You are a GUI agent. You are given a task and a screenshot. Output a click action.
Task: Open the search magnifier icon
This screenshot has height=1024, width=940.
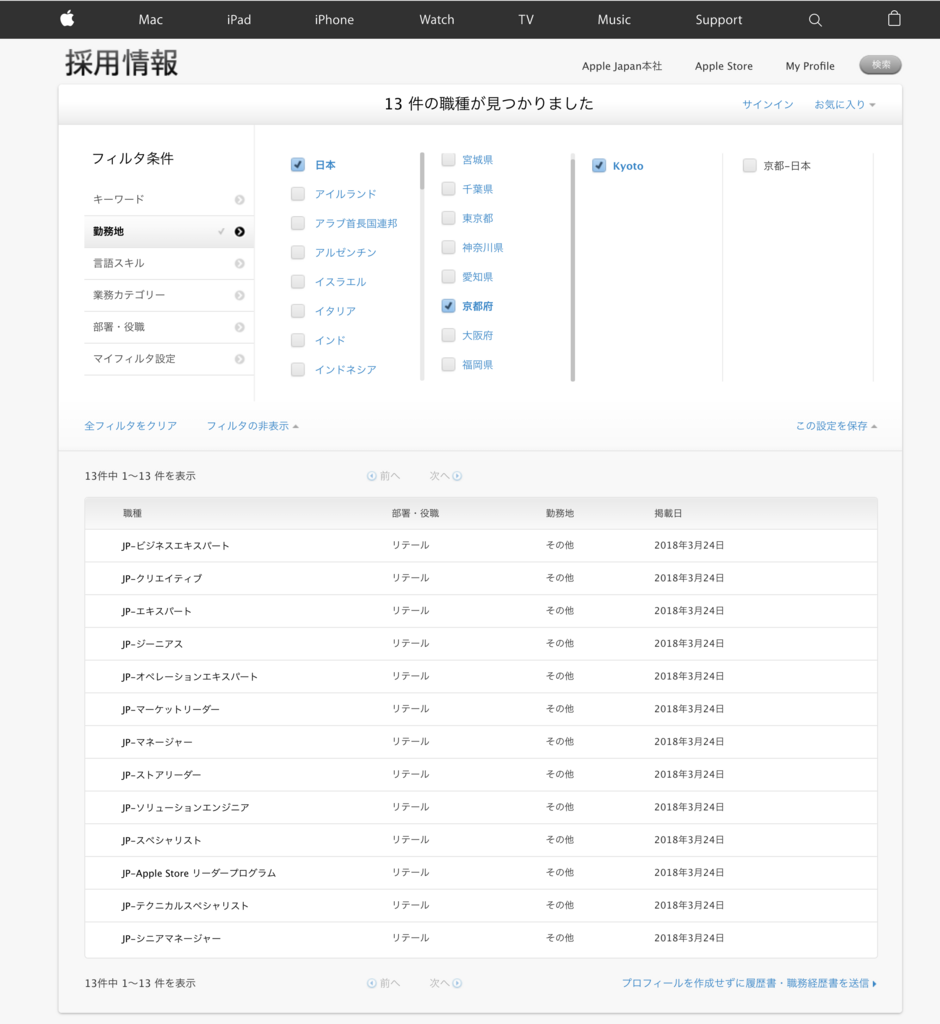[x=815, y=20]
